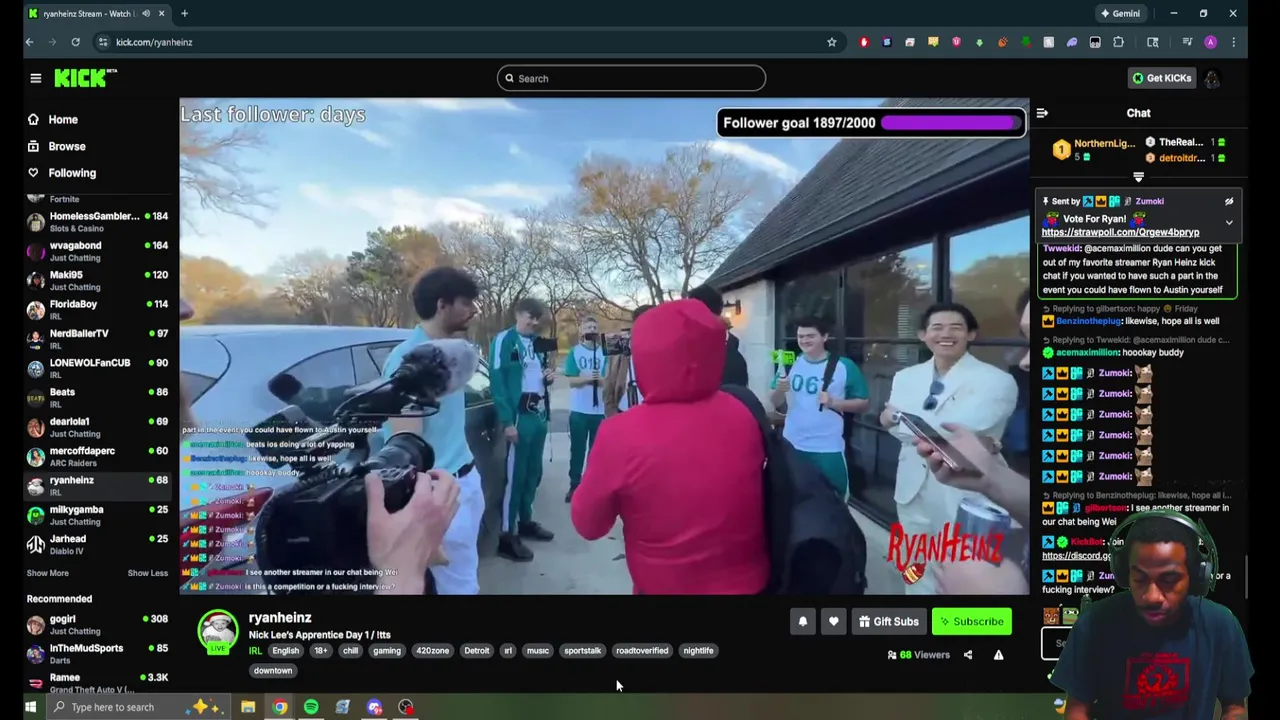
Task: Turn on stream notifications bell
Action: point(802,622)
